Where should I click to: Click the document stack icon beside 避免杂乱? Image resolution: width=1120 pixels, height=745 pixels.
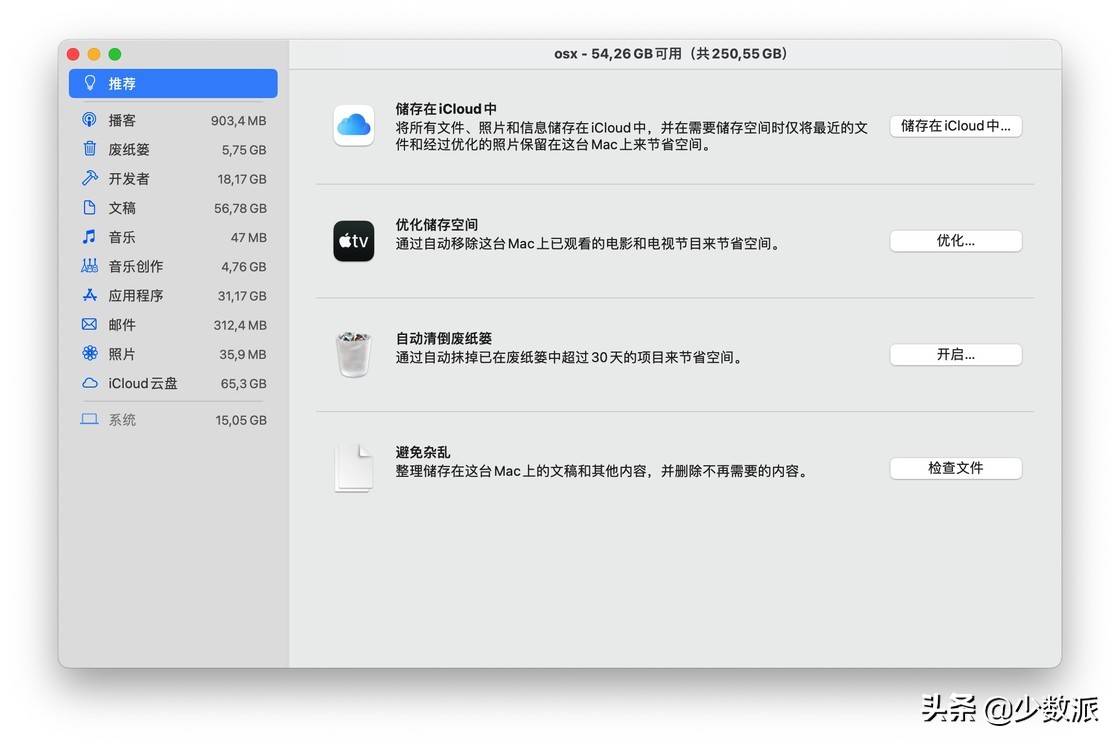coord(353,467)
